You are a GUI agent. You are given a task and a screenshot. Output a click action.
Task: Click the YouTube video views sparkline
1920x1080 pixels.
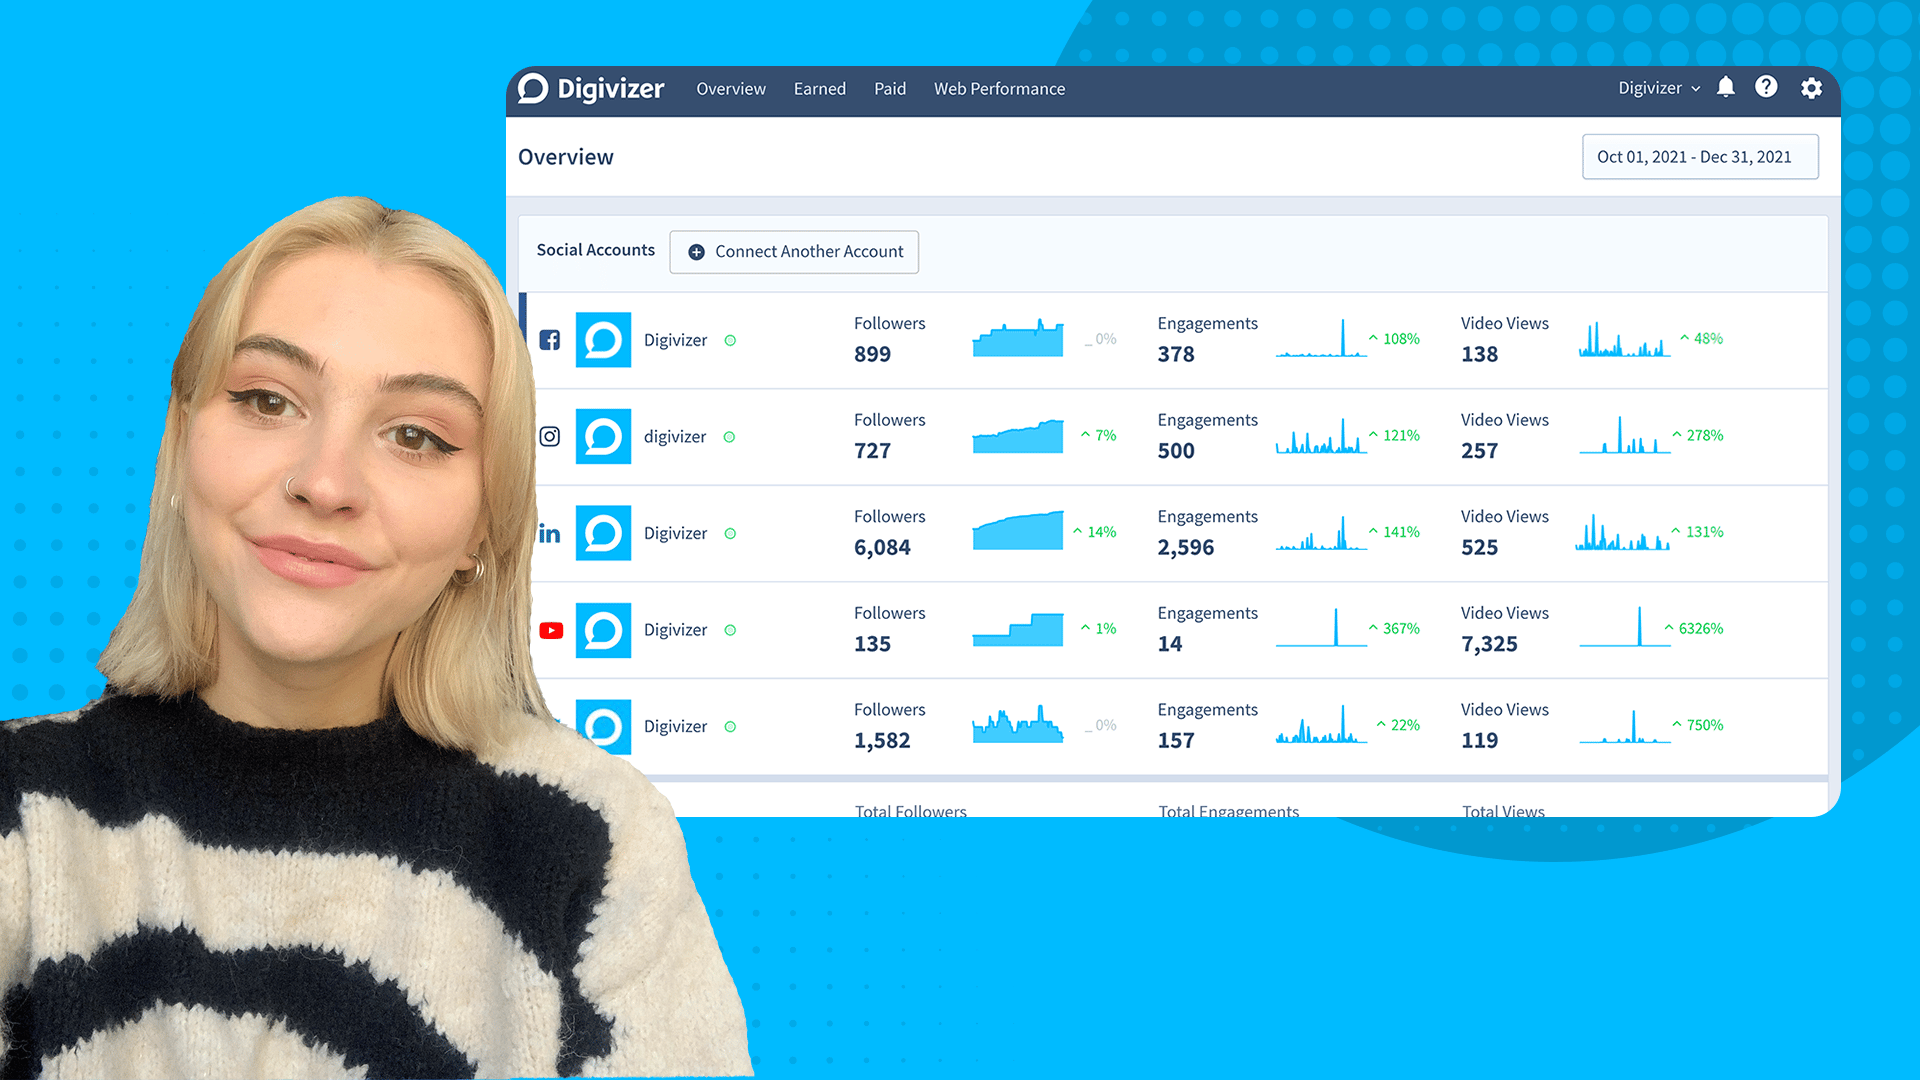(x=1625, y=628)
